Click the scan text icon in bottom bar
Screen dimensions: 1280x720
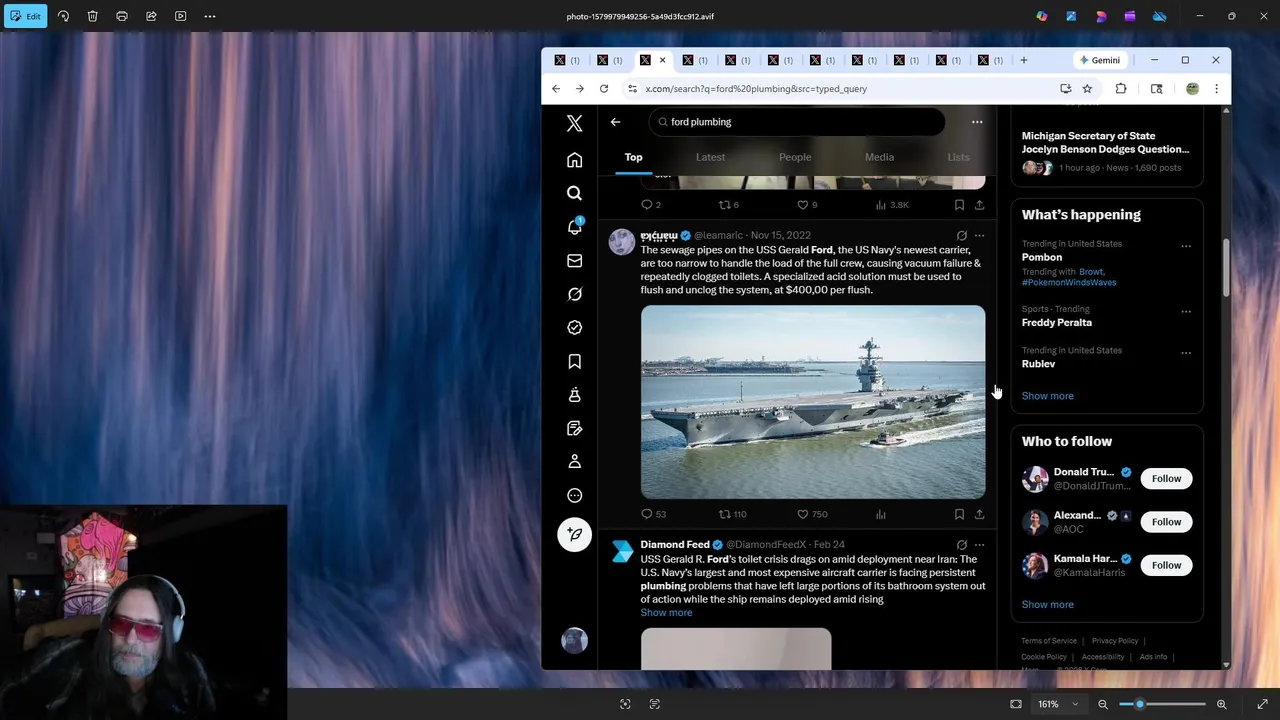coord(655,704)
